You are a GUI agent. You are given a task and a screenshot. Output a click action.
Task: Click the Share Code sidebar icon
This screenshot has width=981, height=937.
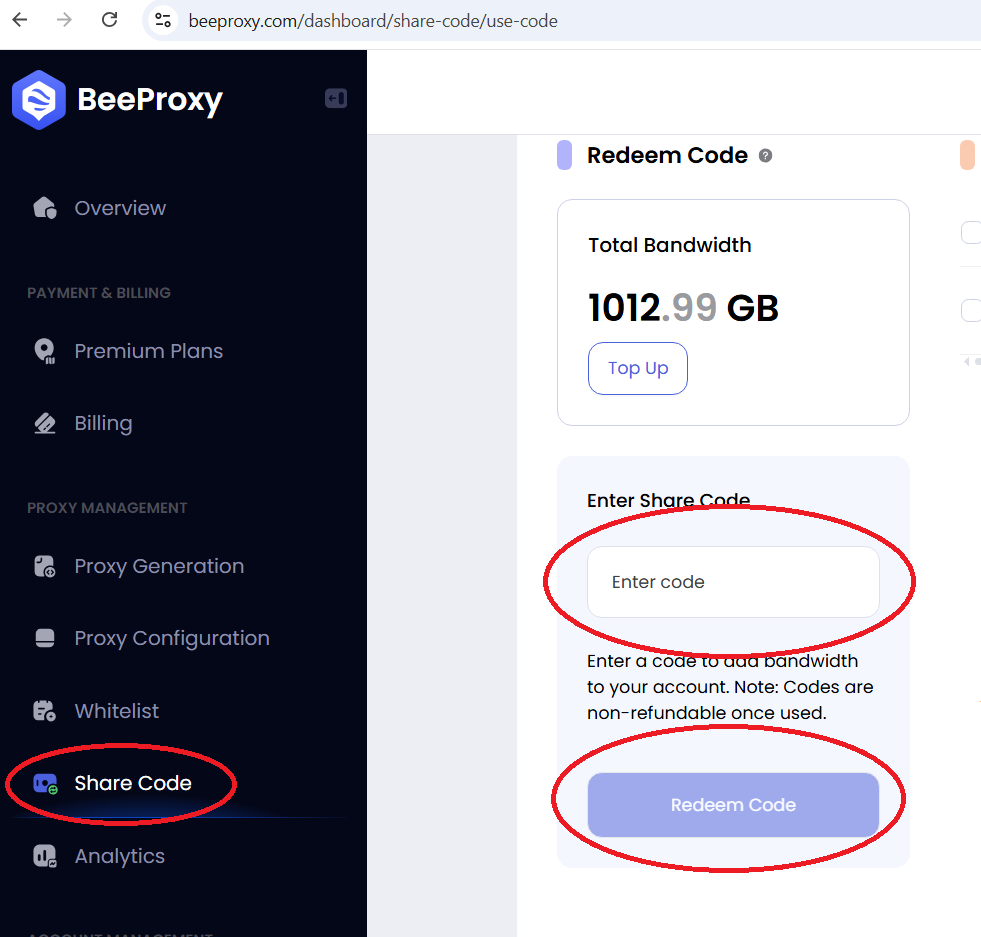[45, 783]
